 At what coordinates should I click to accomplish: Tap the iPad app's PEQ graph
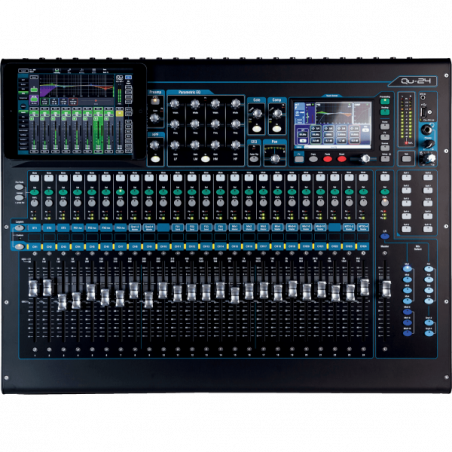click(x=77, y=86)
